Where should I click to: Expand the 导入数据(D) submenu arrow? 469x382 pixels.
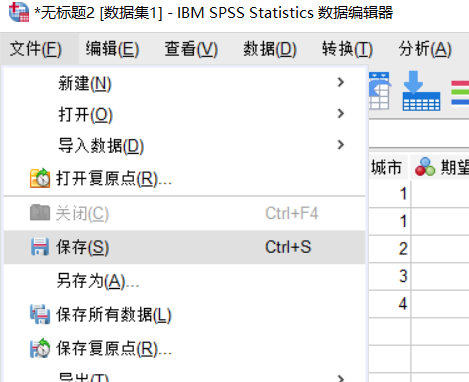coord(340,145)
